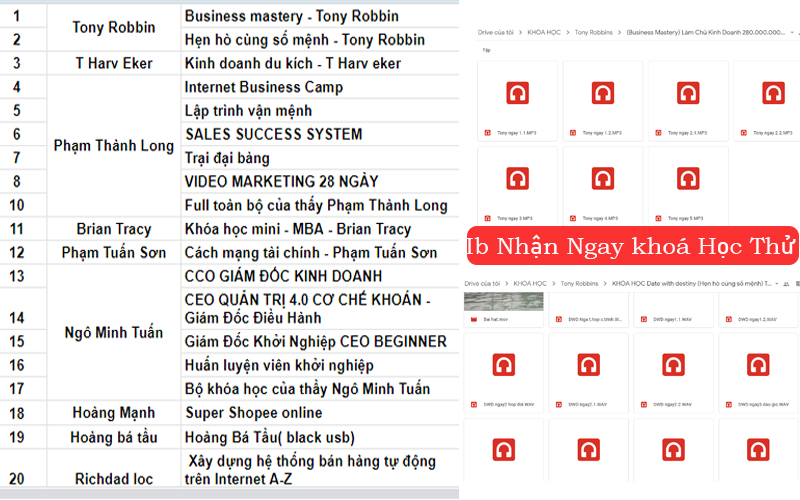The height and width of the screenshot is (500, 800).
Task: Select cell Kinh doanh du kích - T Harv eker
Action: point(320,63)
